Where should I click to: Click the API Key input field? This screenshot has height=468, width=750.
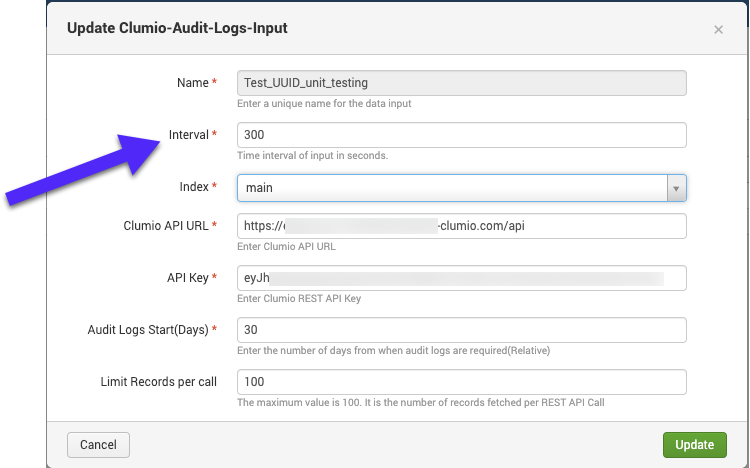462,278
